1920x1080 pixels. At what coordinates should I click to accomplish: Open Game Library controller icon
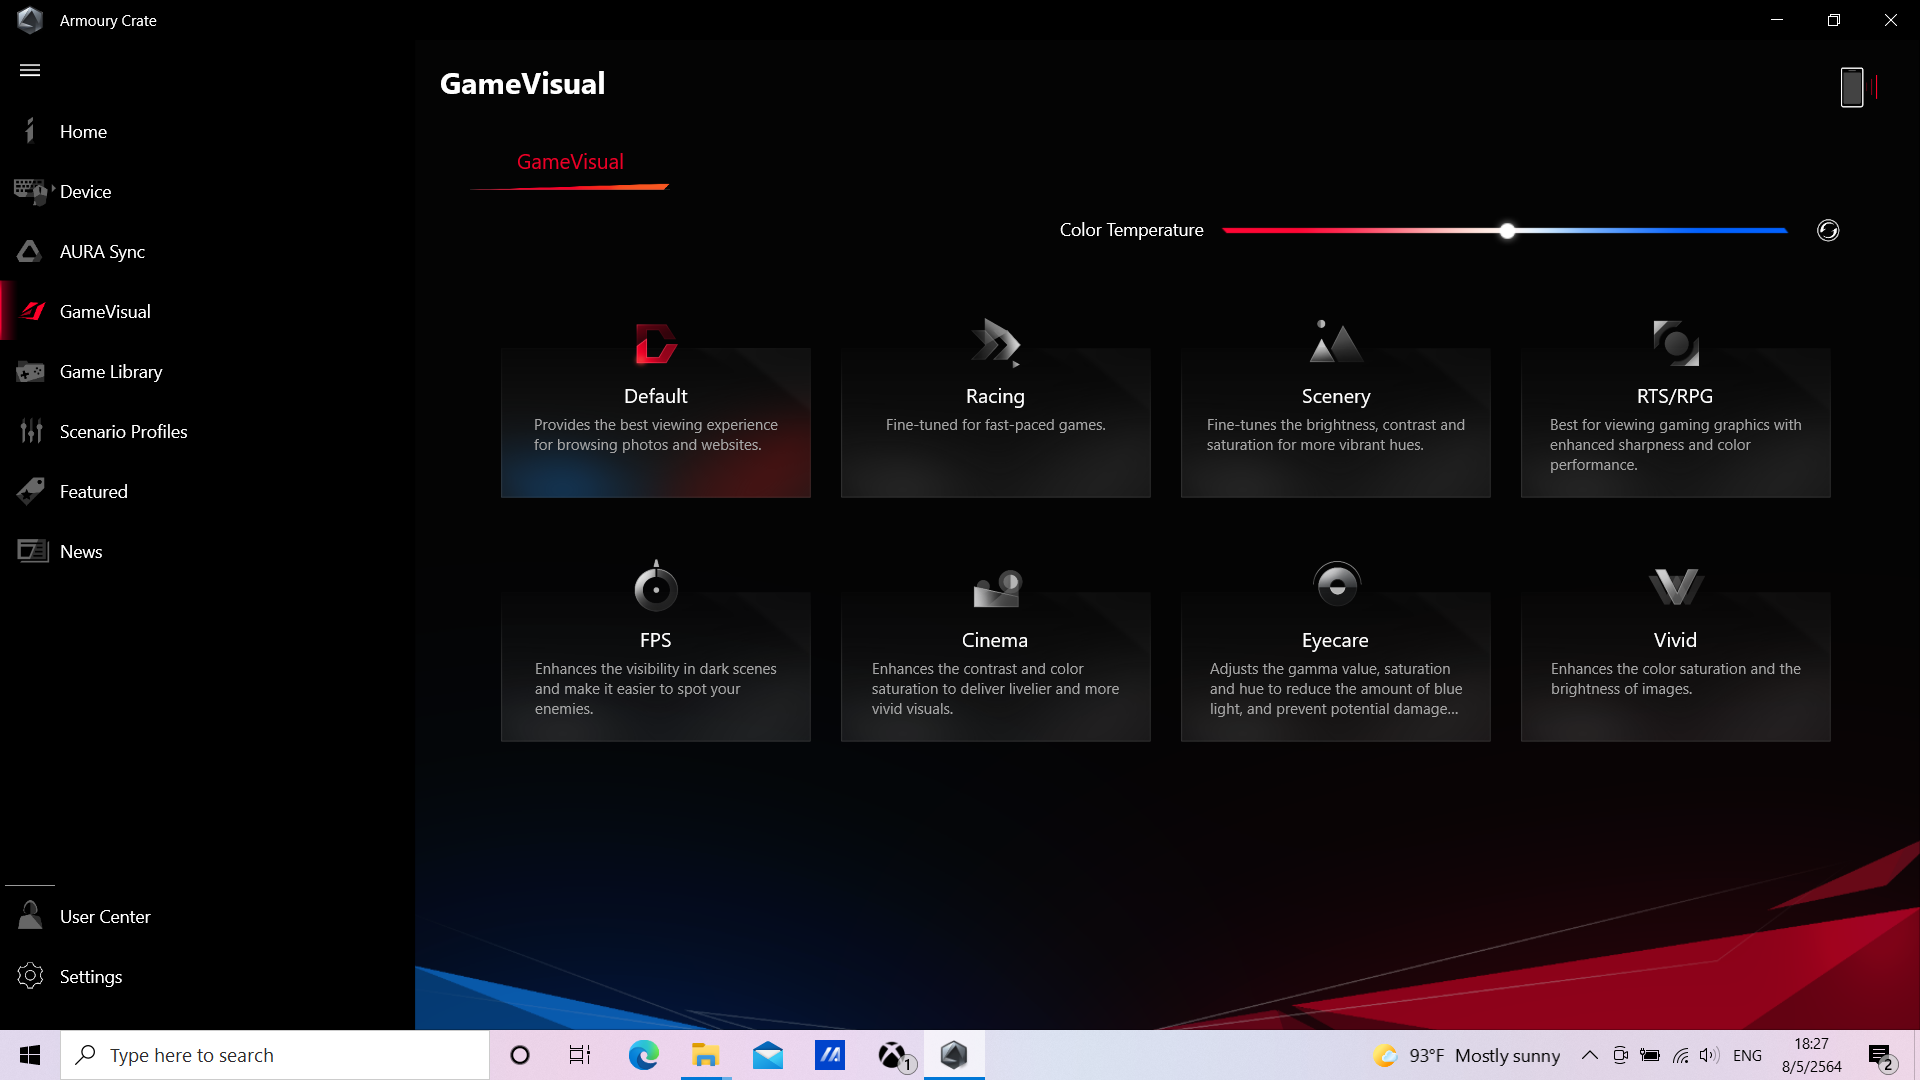(x=30, y=371)
